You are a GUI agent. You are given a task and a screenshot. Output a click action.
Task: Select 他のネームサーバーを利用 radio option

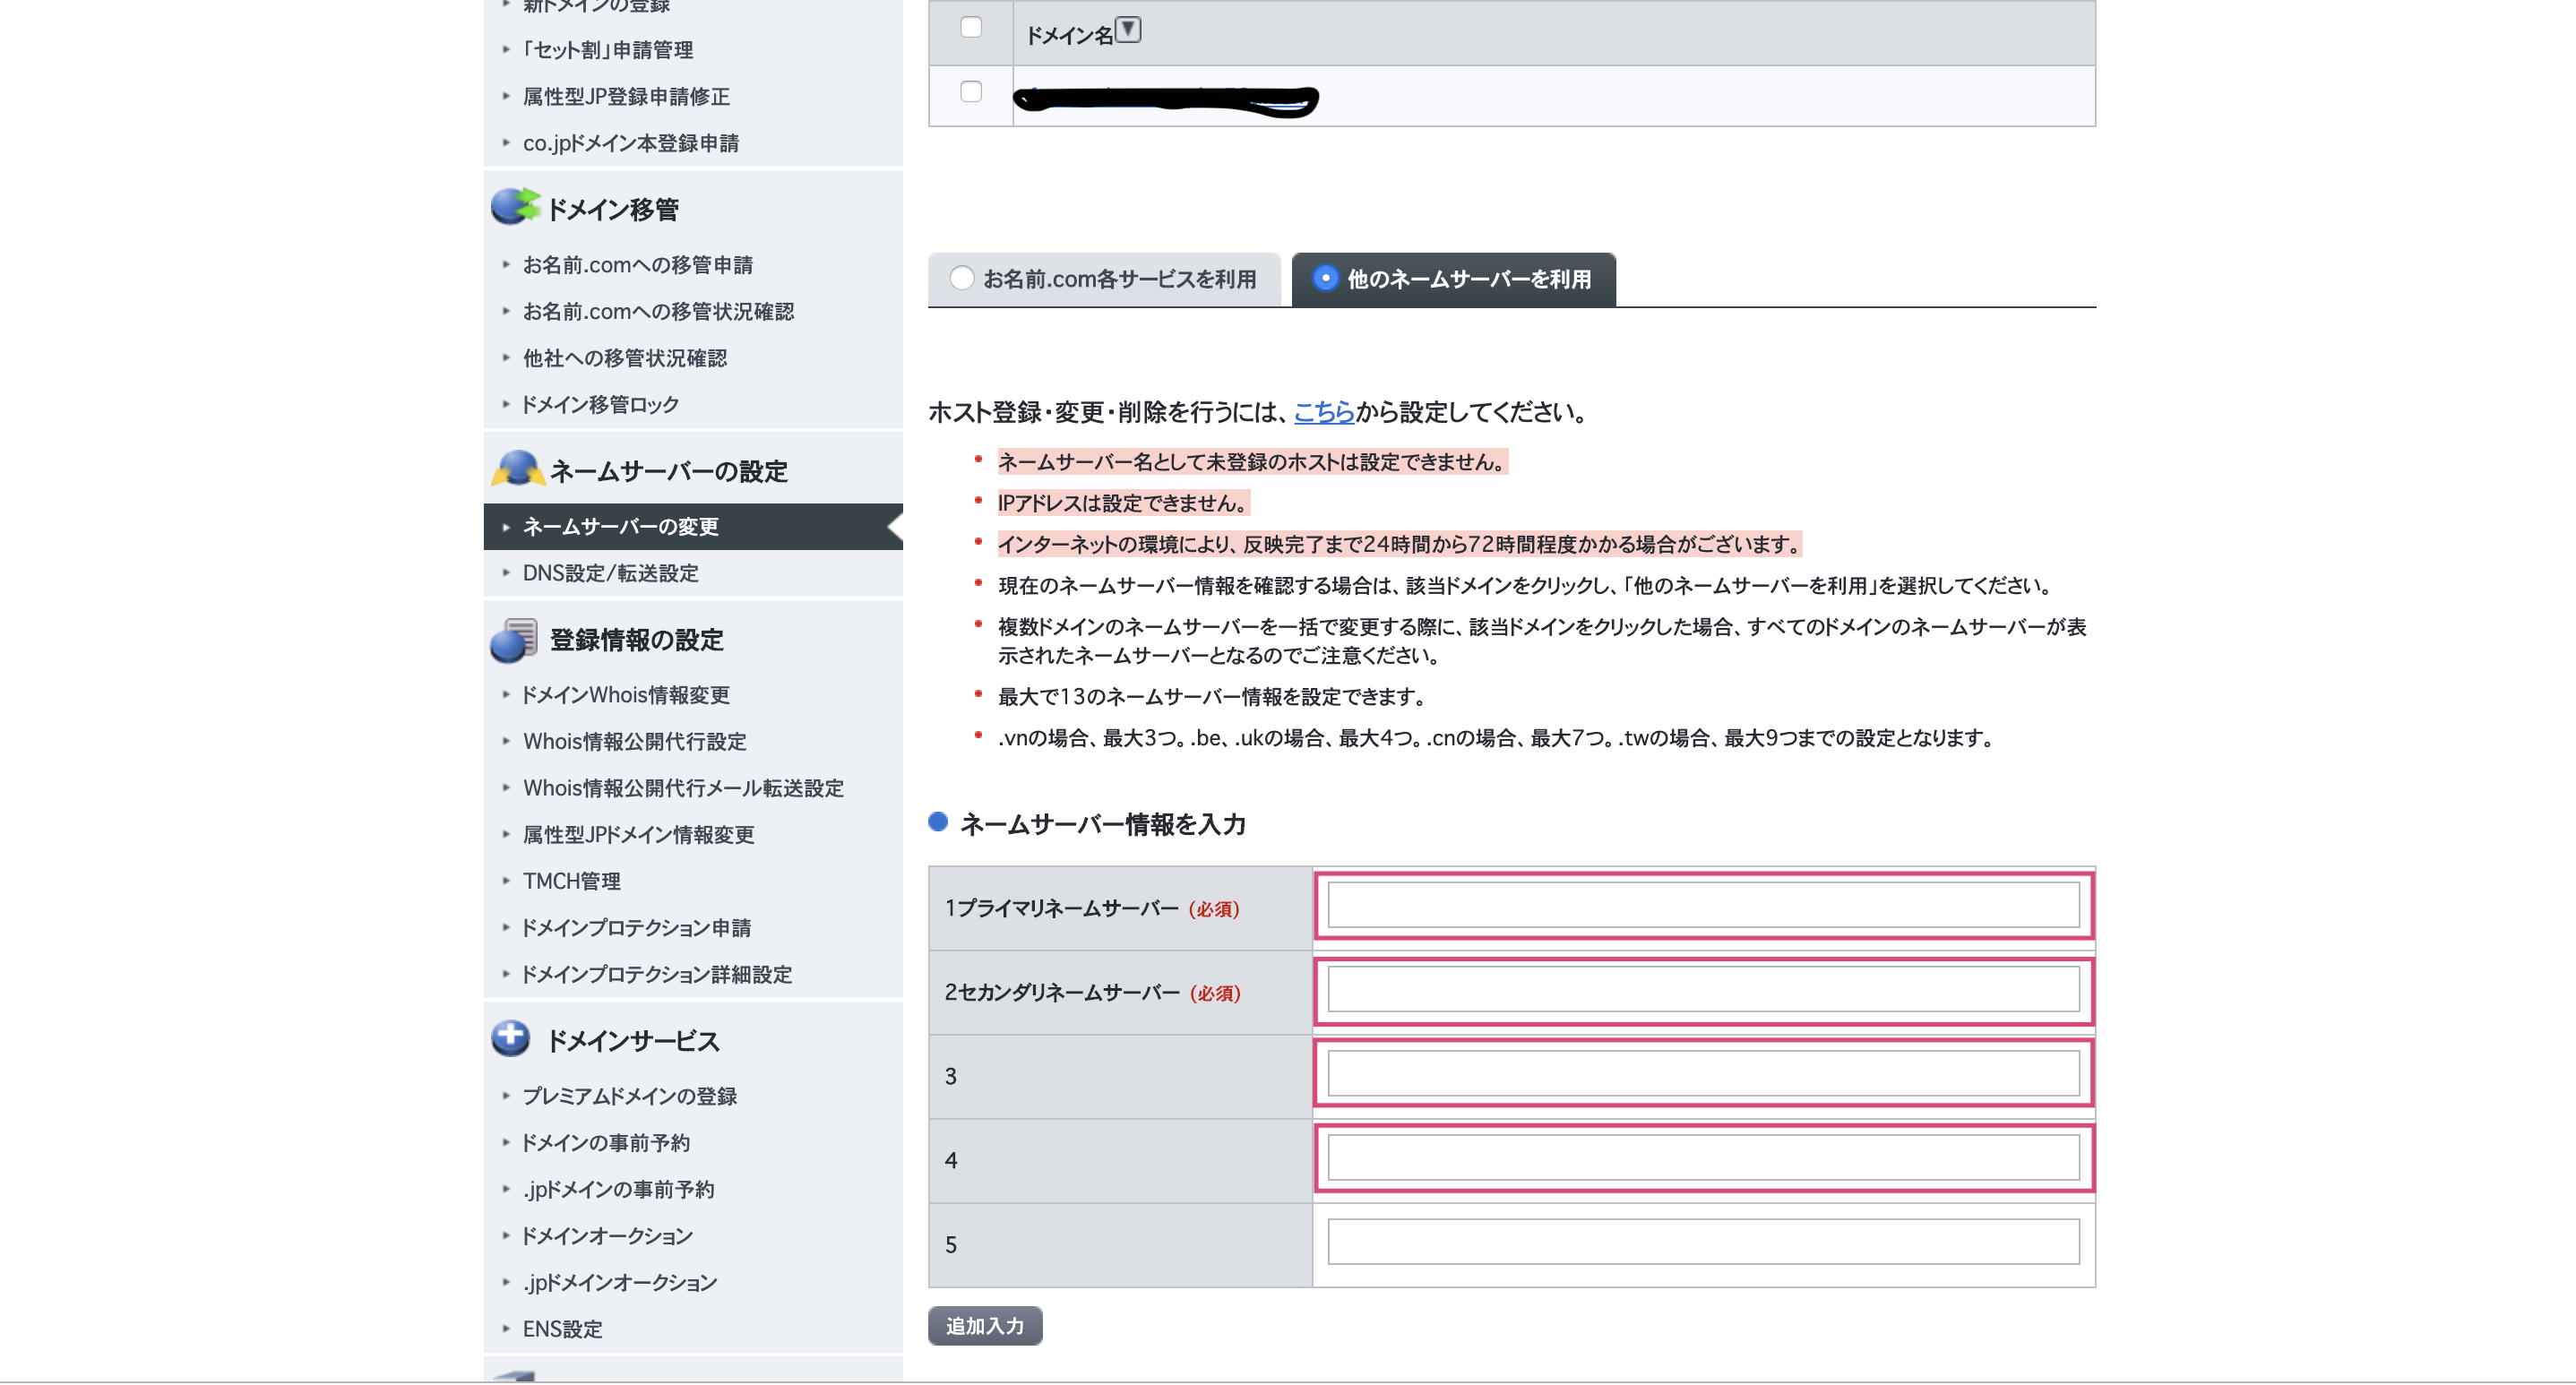pyautogui.click(x=1325, y=278)
